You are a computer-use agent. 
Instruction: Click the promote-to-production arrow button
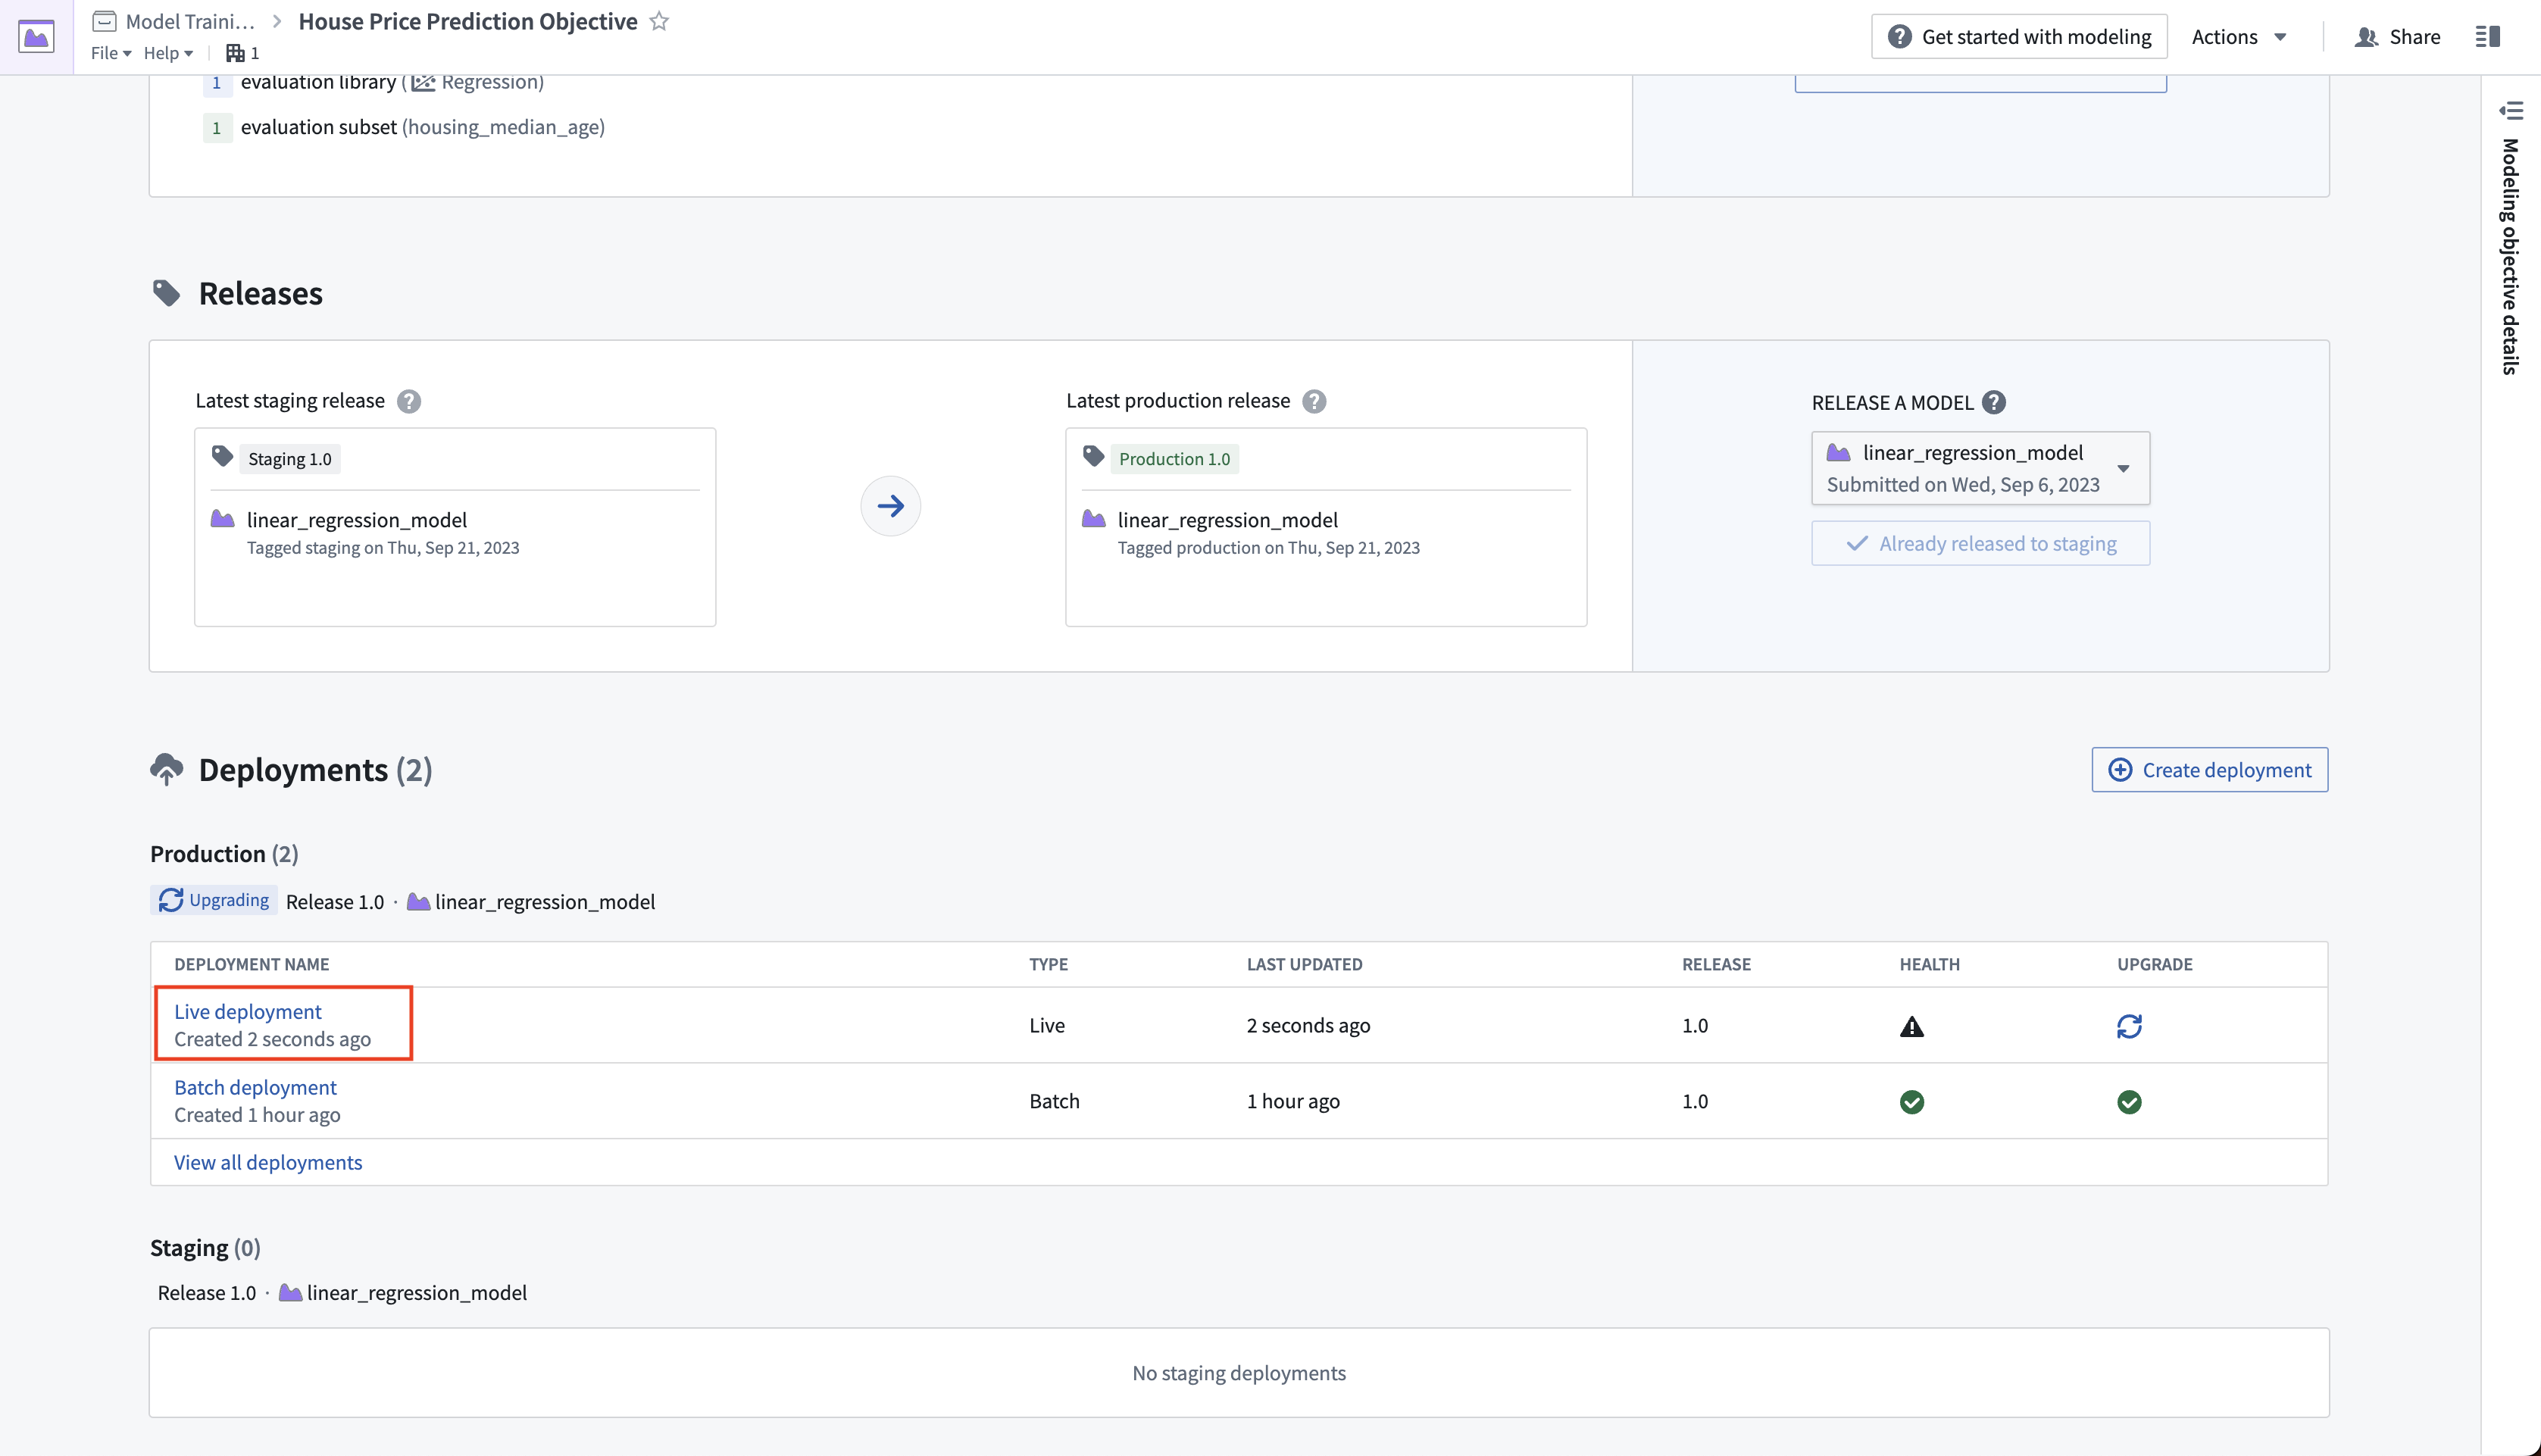[890, 506]
